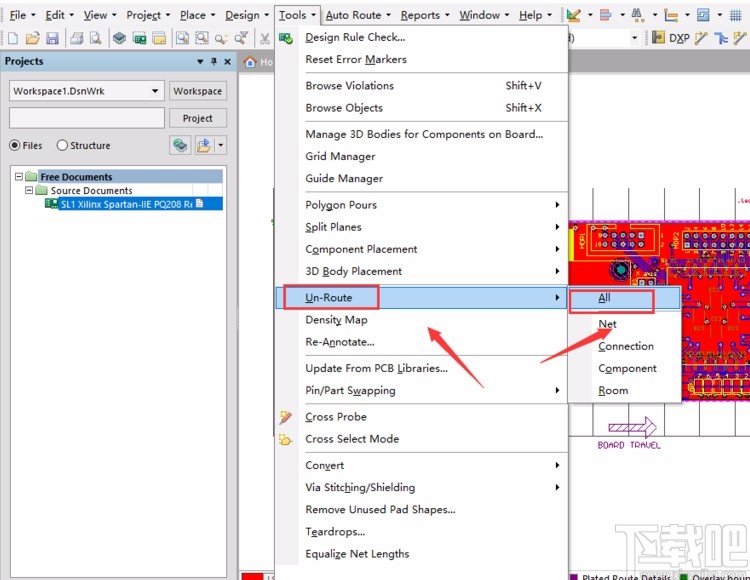Select the Files radio button
This screenshot has height=580, width=750.
tap(15, 145)
